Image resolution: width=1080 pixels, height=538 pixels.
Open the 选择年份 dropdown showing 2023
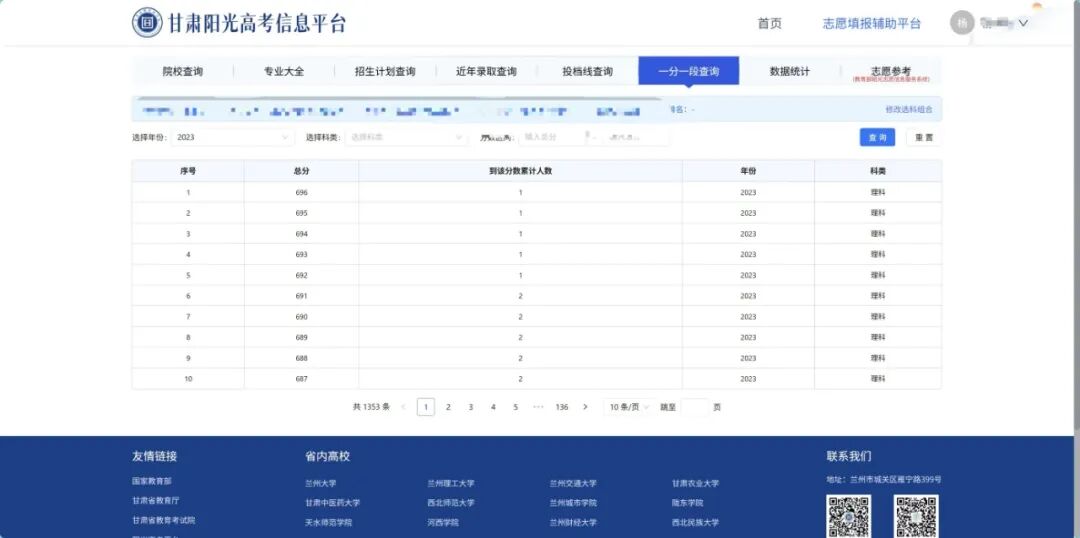(233, 137)
